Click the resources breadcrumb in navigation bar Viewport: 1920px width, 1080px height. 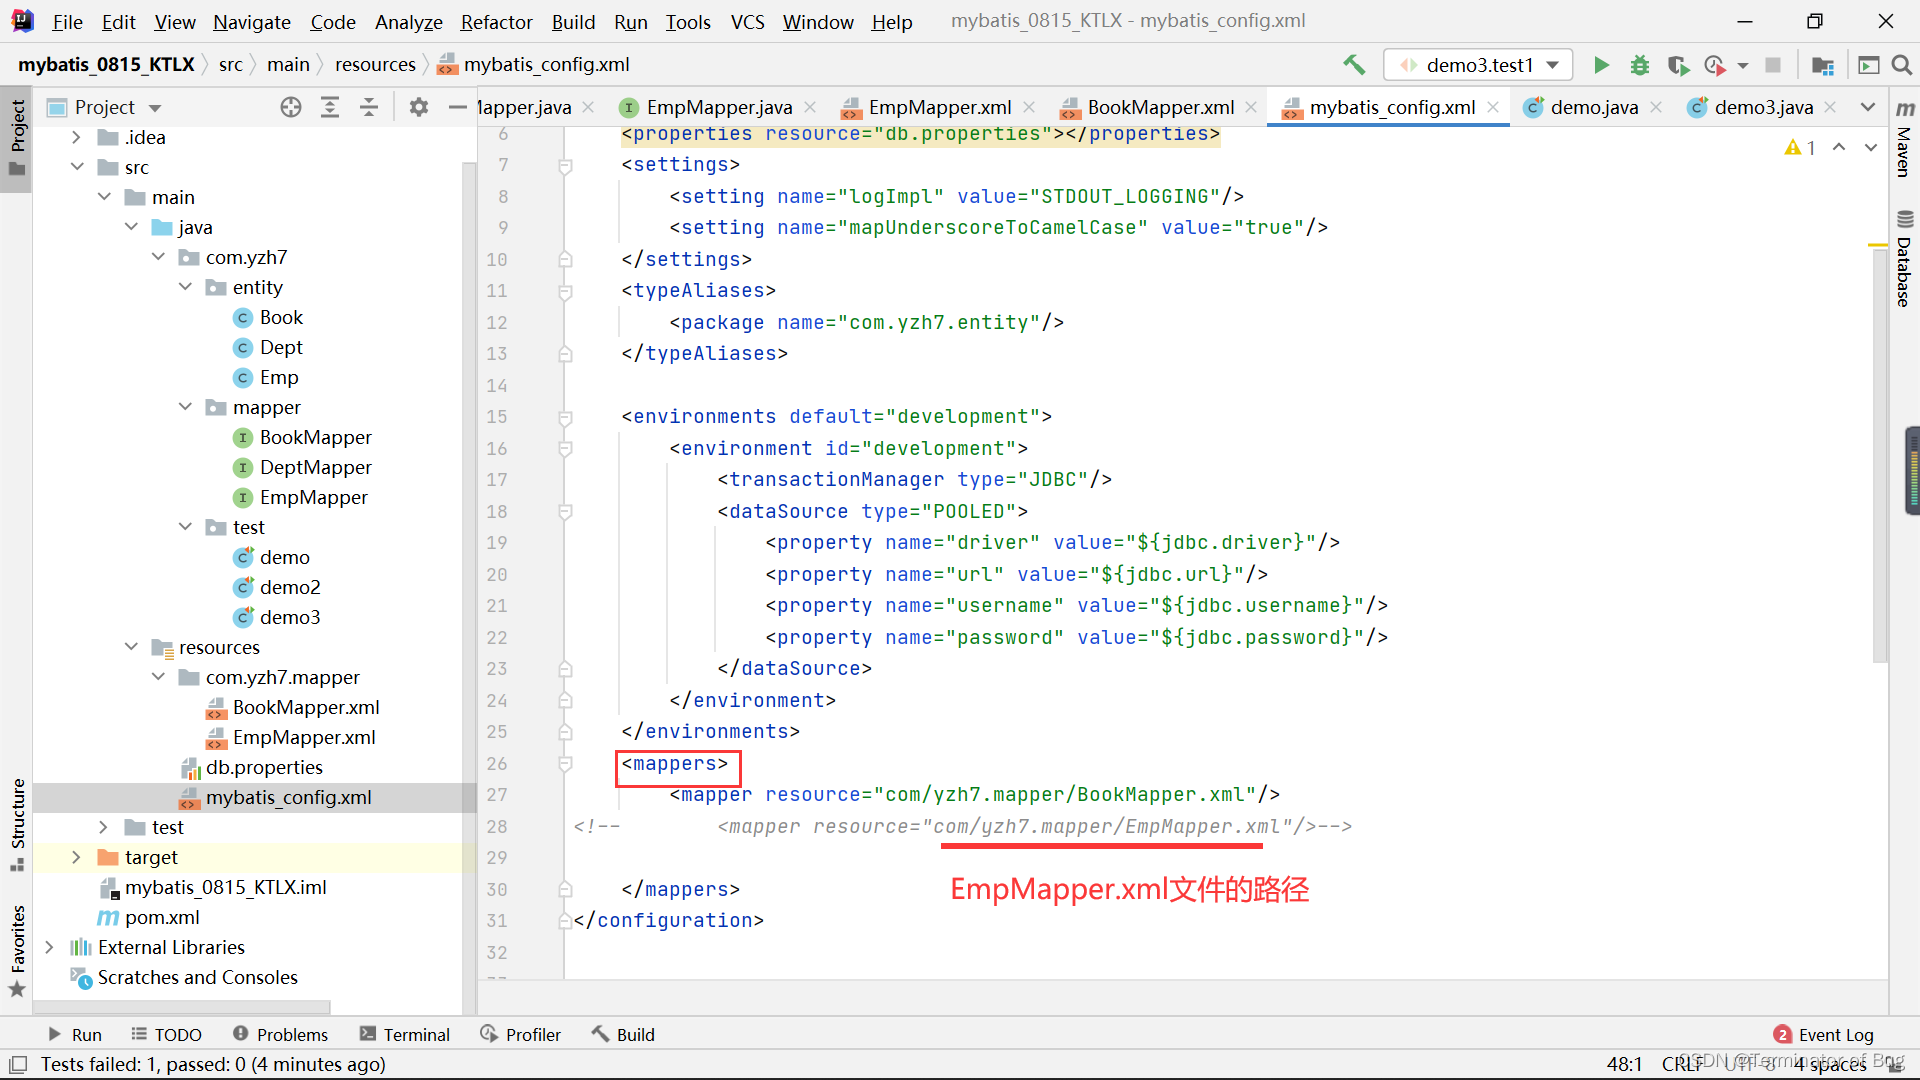(375, 65)
